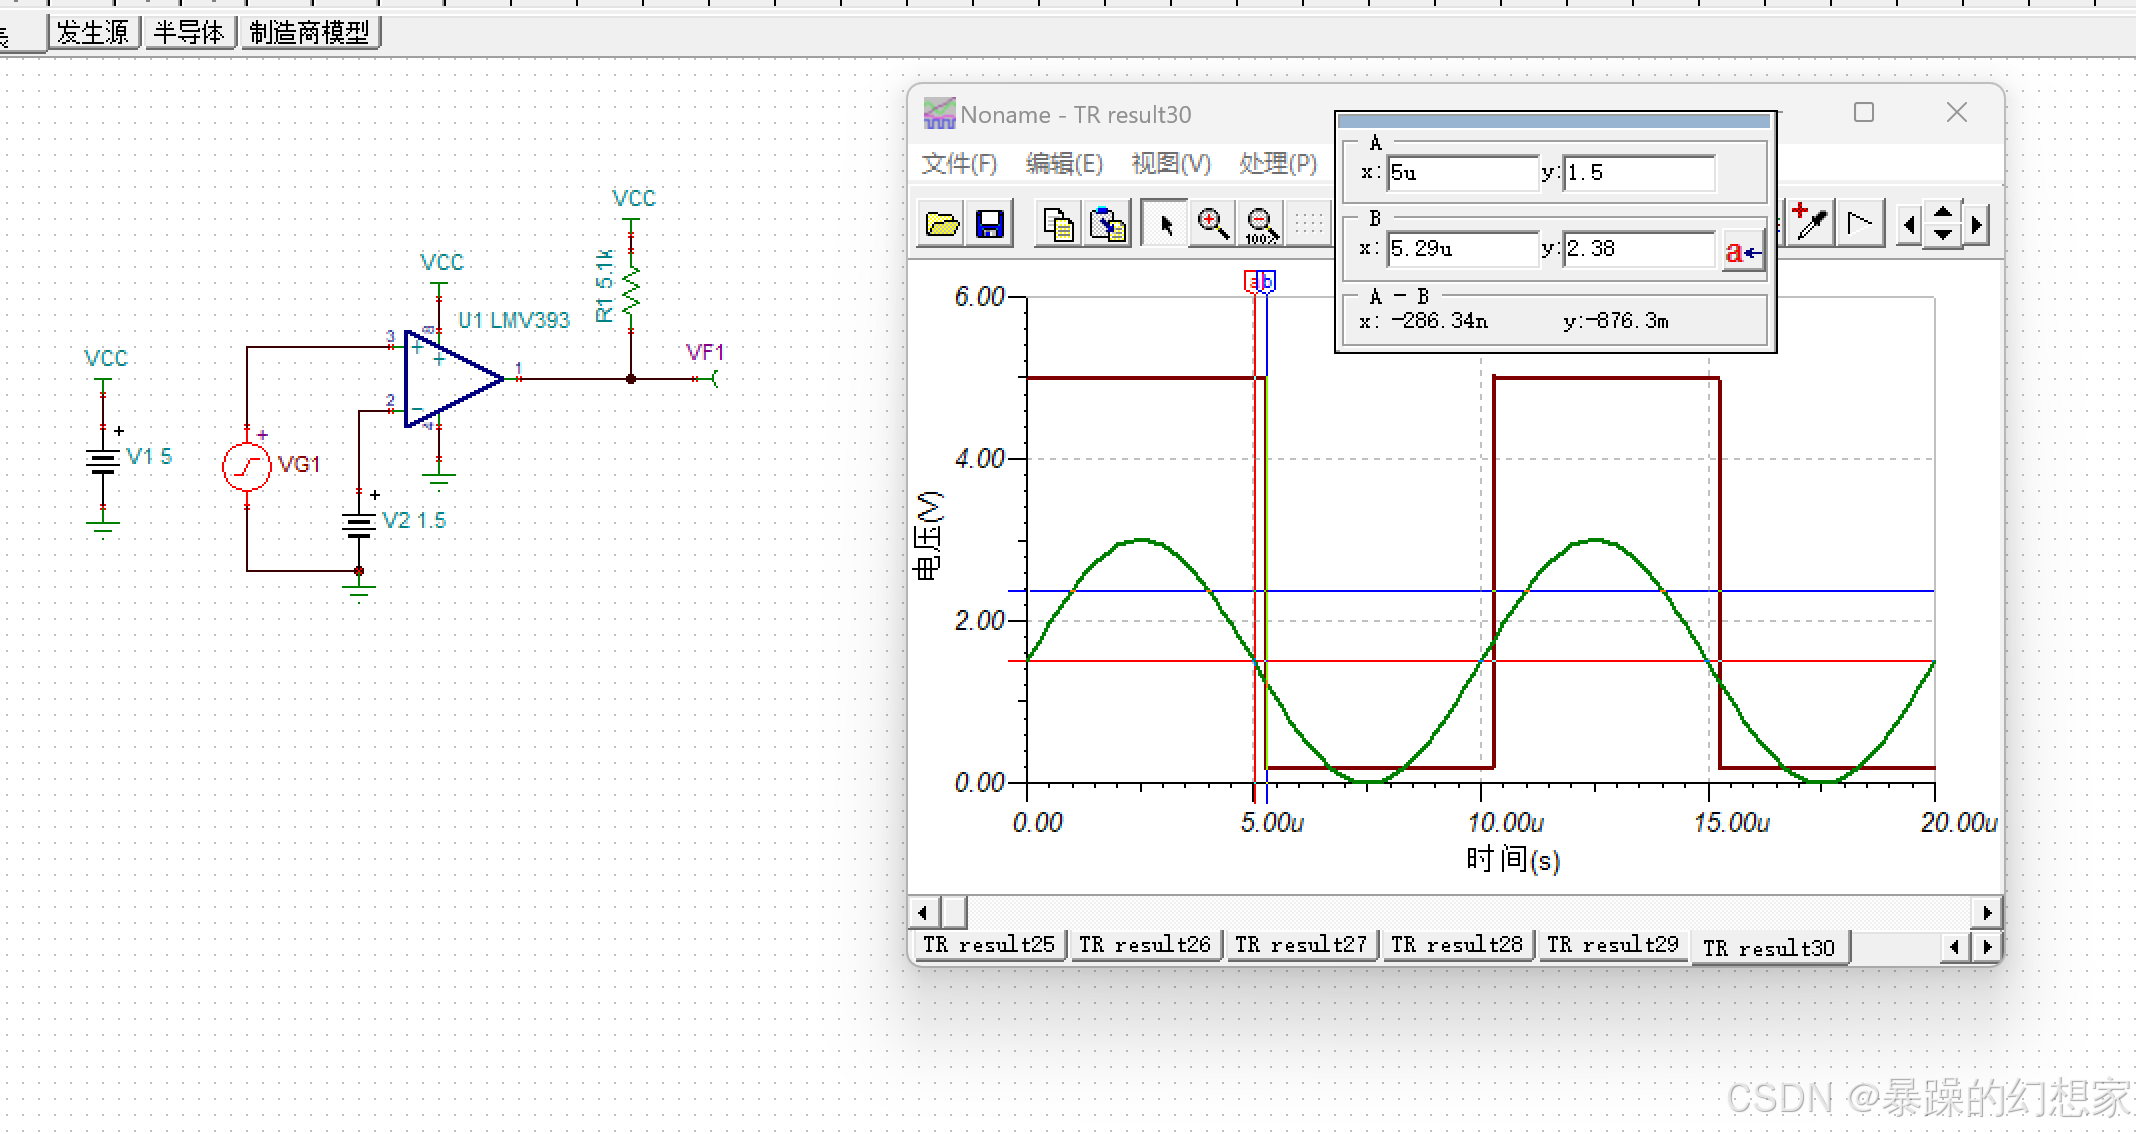Image resolution: width=2136 pixels, height=1134 pixels.
Task: Switch to TR result27 tab
Action: click(x=1300, y=945)
